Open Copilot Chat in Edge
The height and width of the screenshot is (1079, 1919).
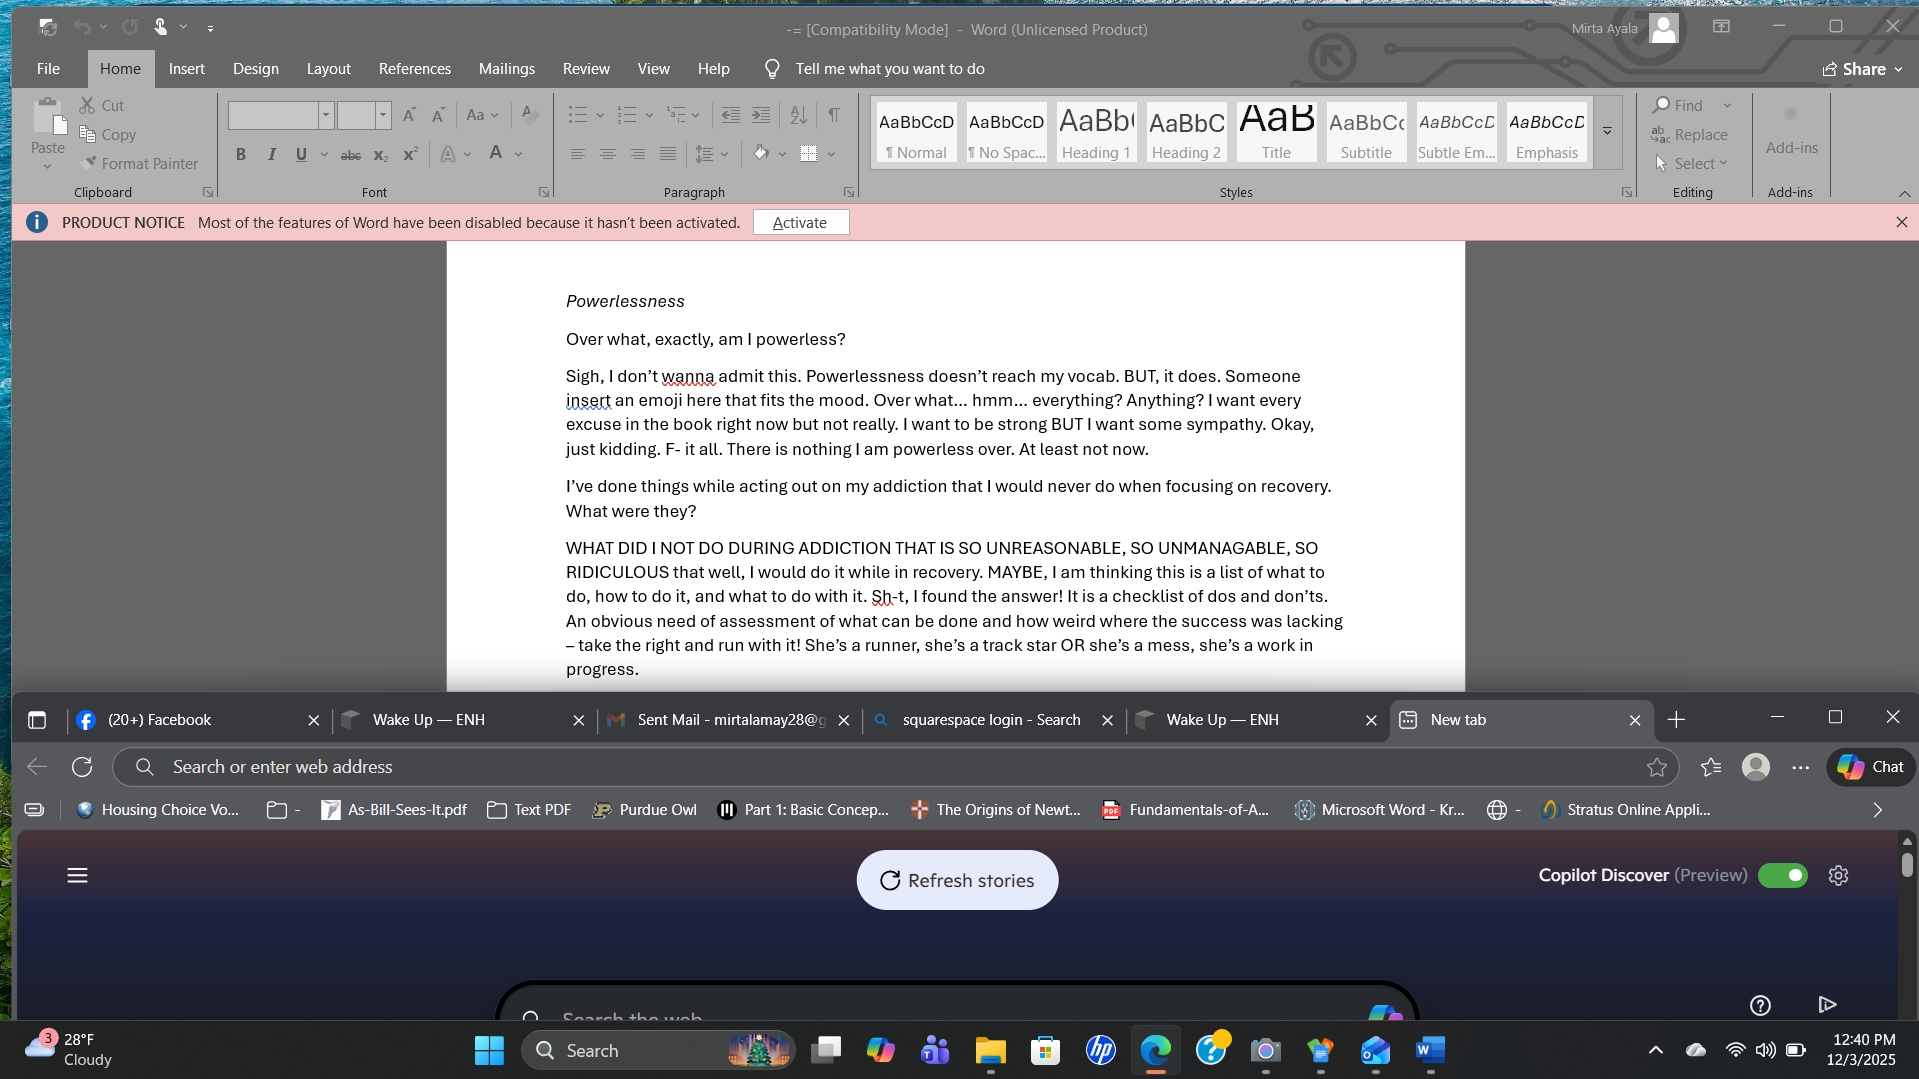(1870, 767)
